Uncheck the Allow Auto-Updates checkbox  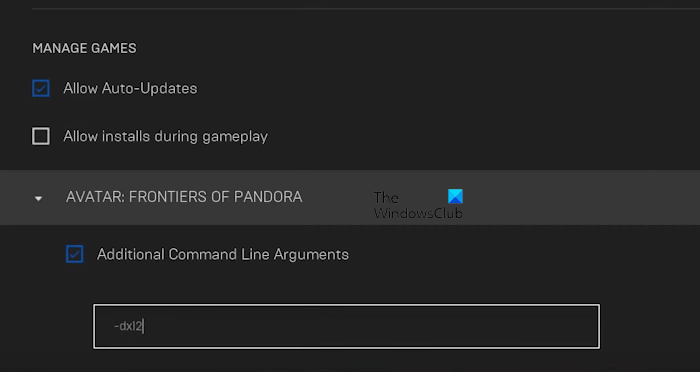point(41,88)
